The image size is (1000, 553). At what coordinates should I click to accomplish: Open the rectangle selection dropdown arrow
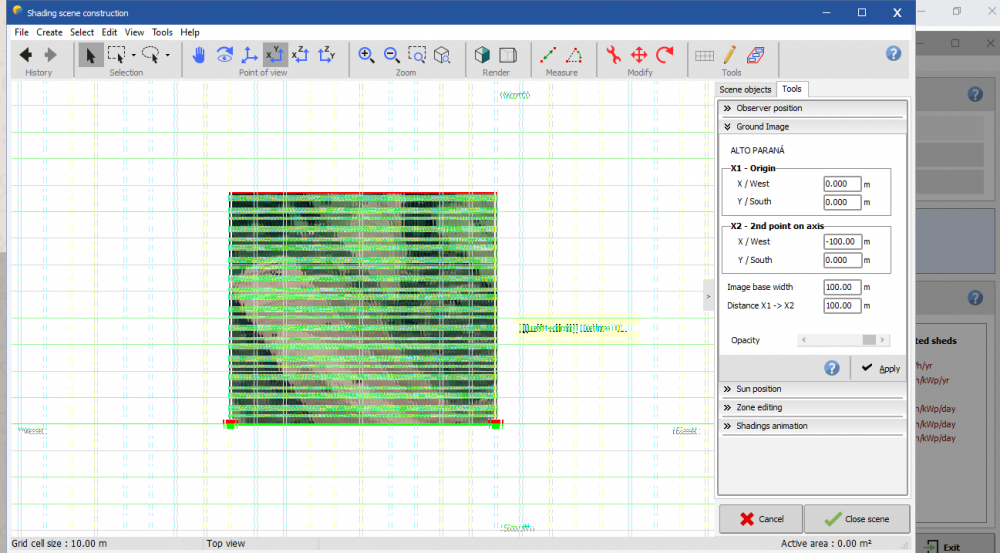(133, 55)
